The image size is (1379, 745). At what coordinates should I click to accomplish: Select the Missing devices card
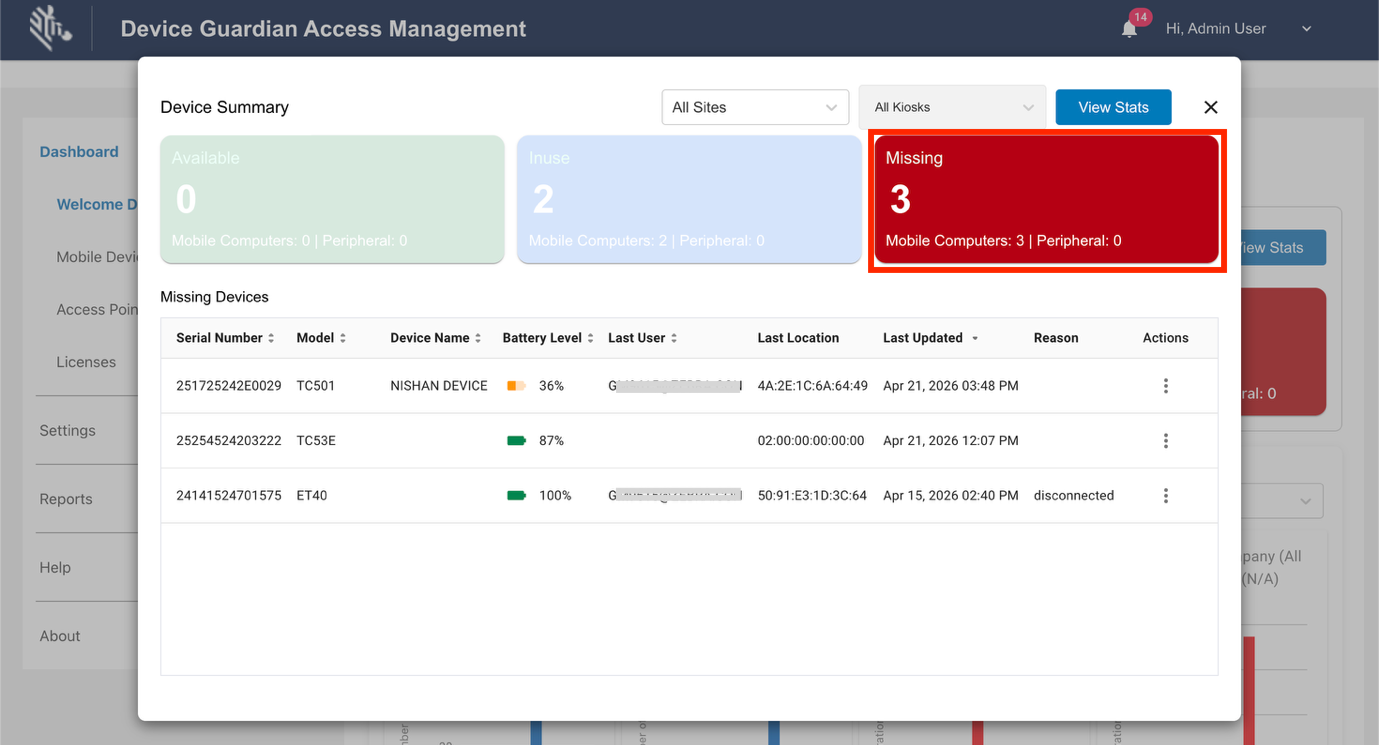coord(1046,199)
